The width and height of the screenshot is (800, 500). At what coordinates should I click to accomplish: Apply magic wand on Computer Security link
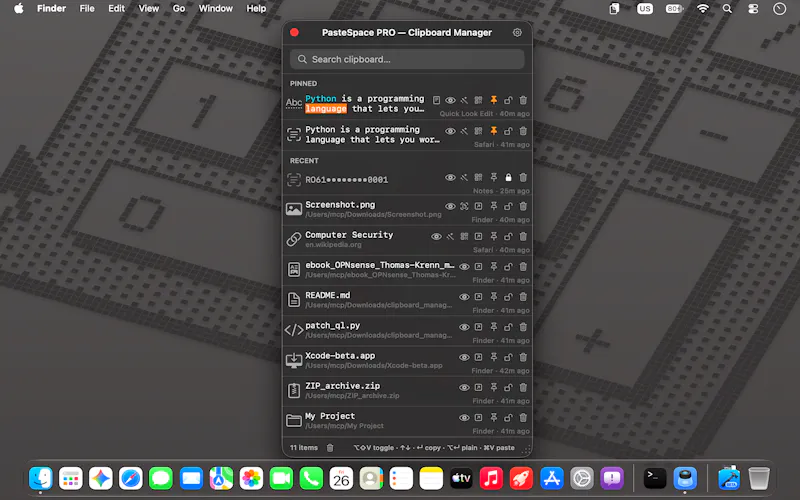(x=450, y=237)
